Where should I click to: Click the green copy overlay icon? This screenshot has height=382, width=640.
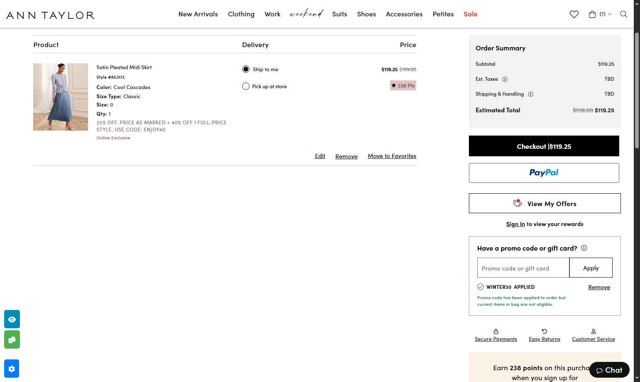click(12, 340)
